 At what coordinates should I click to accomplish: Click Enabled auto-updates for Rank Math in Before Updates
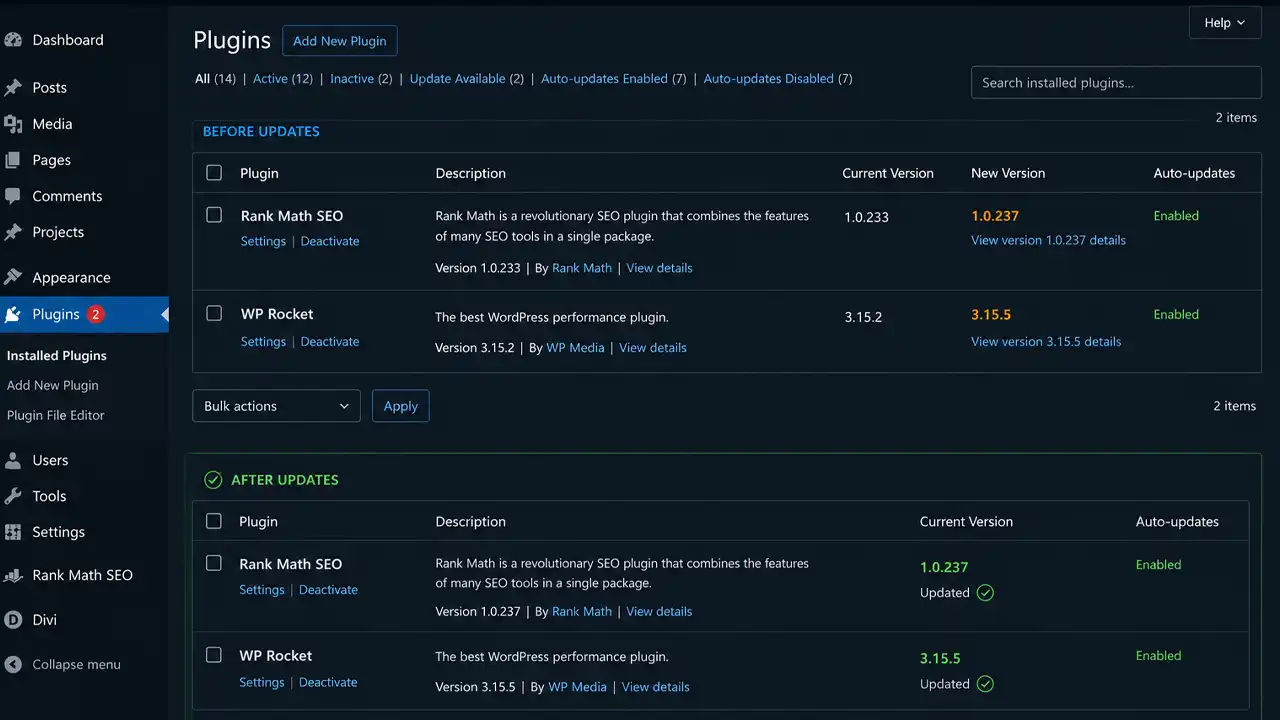[x=1176, y=216]
